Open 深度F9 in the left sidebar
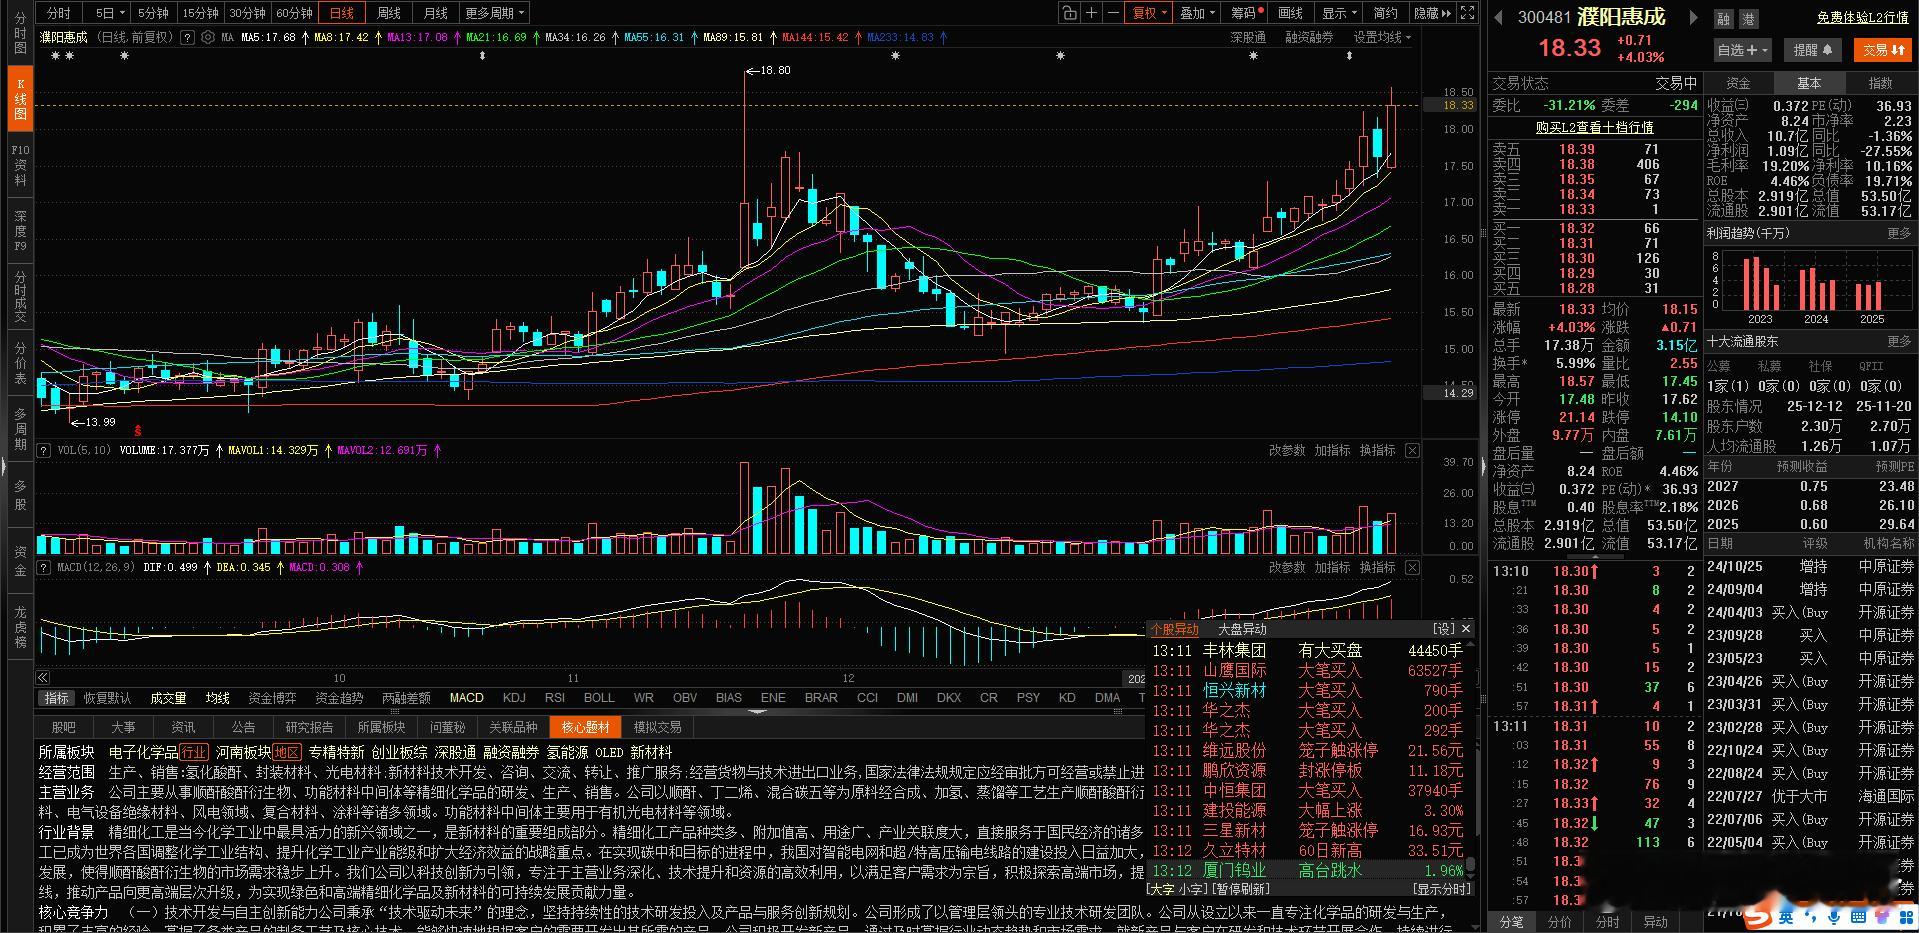This screenshot has width=1919, height=933. pos(20,231)
